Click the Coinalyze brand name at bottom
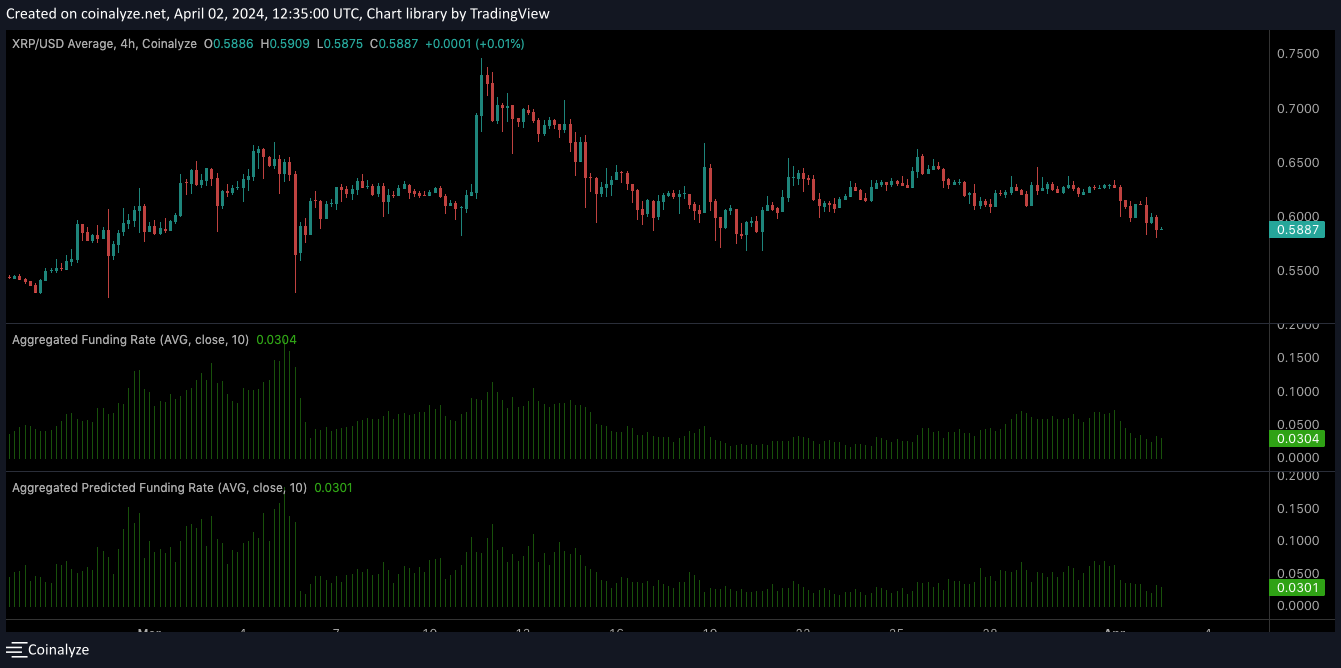 click(58, 650)
